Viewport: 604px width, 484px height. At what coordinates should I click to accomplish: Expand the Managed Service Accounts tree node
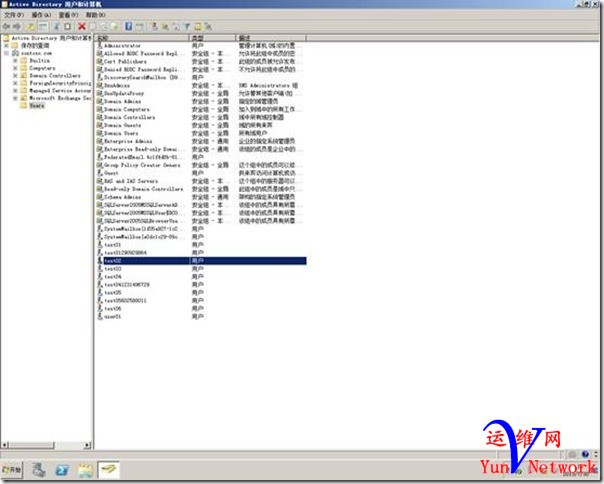pyautogui.click(x=15, y=91)
